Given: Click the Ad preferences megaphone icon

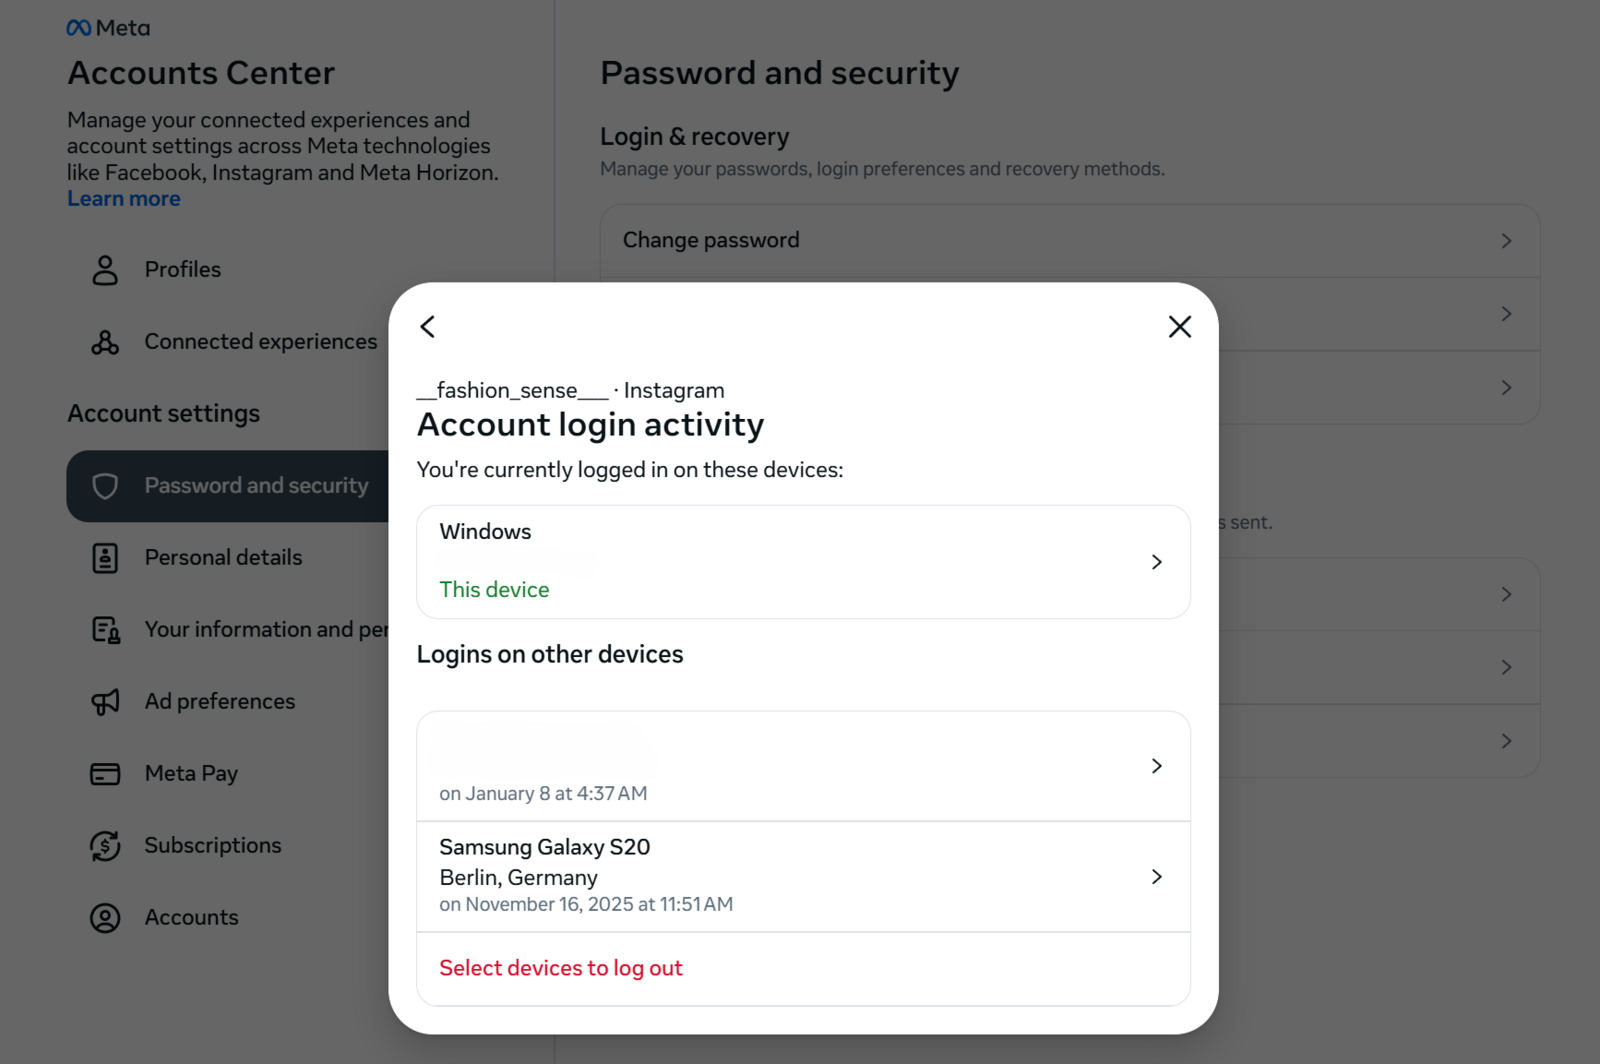Looking at the screenshot, I should pos(104,701).
